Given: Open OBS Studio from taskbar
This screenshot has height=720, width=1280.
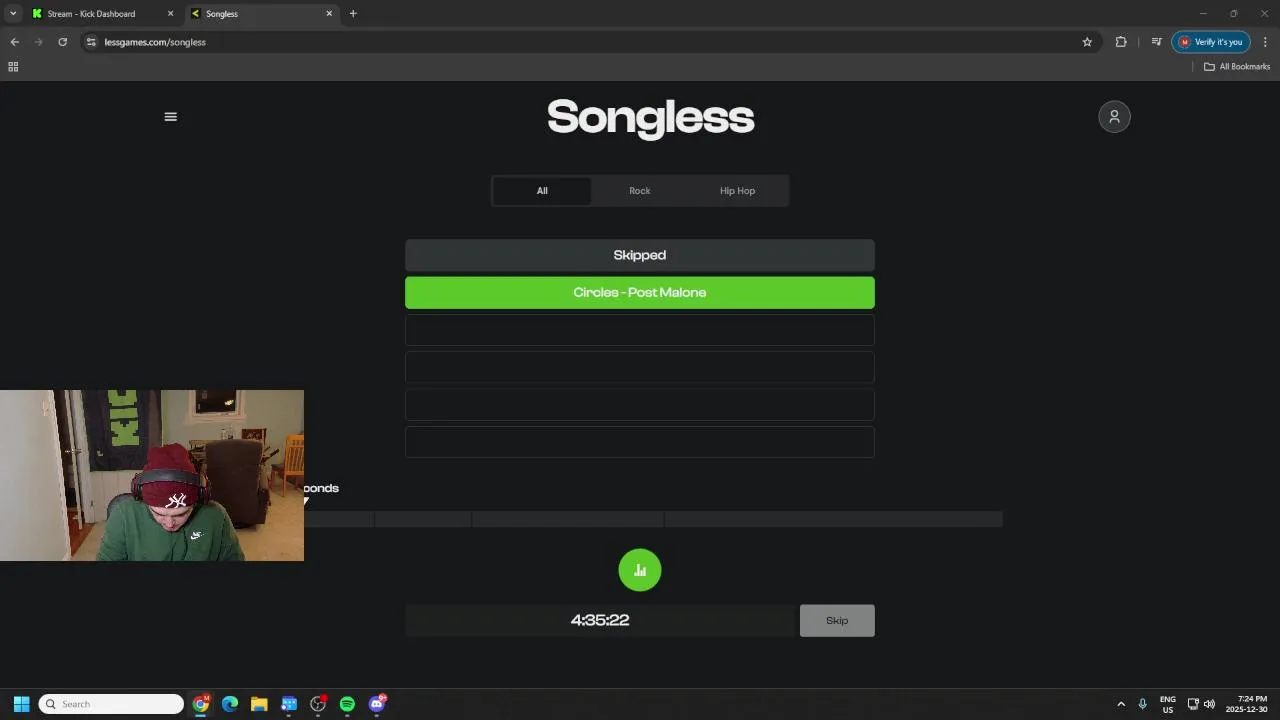Looking at the screenshot, I should pos(318,704).
